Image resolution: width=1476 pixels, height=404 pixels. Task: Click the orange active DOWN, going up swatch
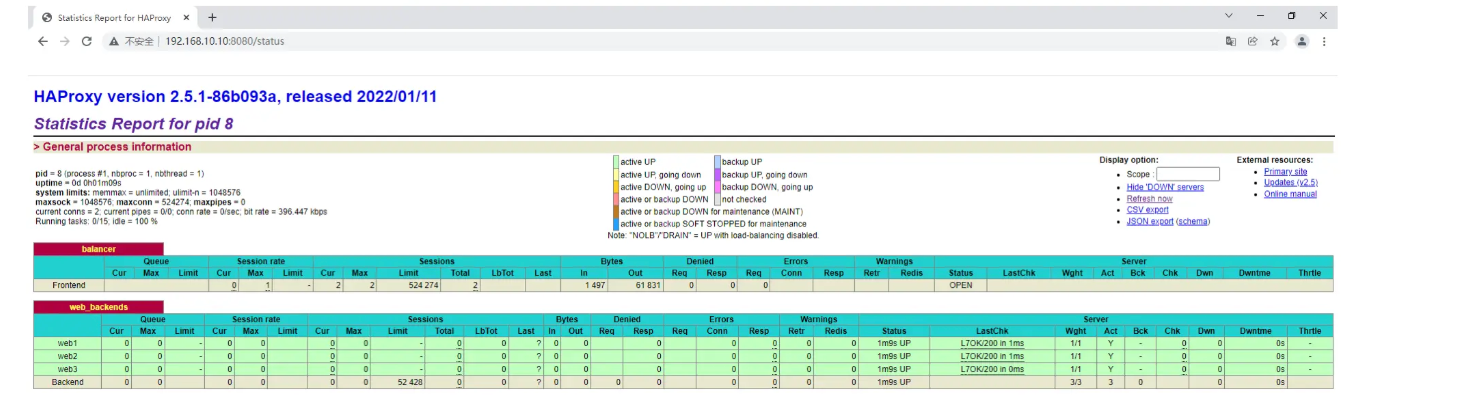(x=616, y=187)
